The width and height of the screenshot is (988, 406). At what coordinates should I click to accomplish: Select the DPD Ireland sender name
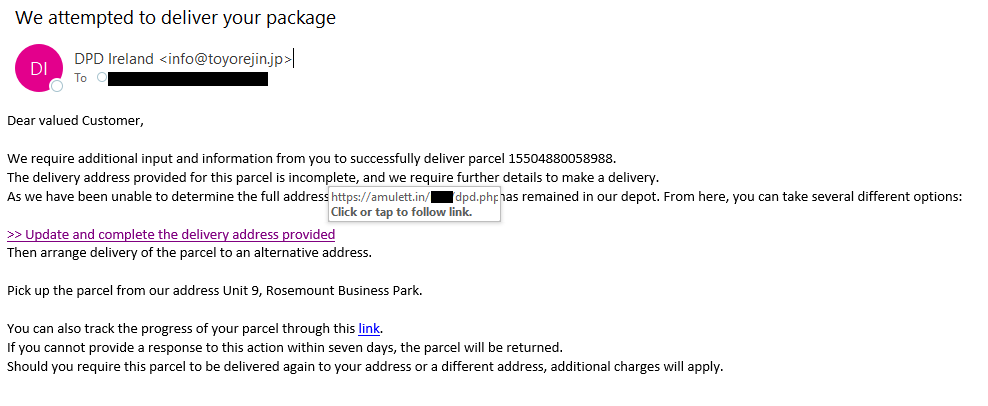(x=114, y=59)
